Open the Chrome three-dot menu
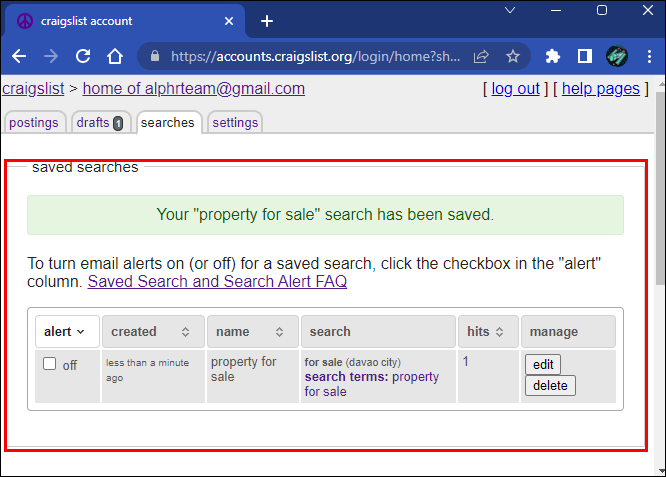Screen dimensions: 666x477 tap(649, 56)
